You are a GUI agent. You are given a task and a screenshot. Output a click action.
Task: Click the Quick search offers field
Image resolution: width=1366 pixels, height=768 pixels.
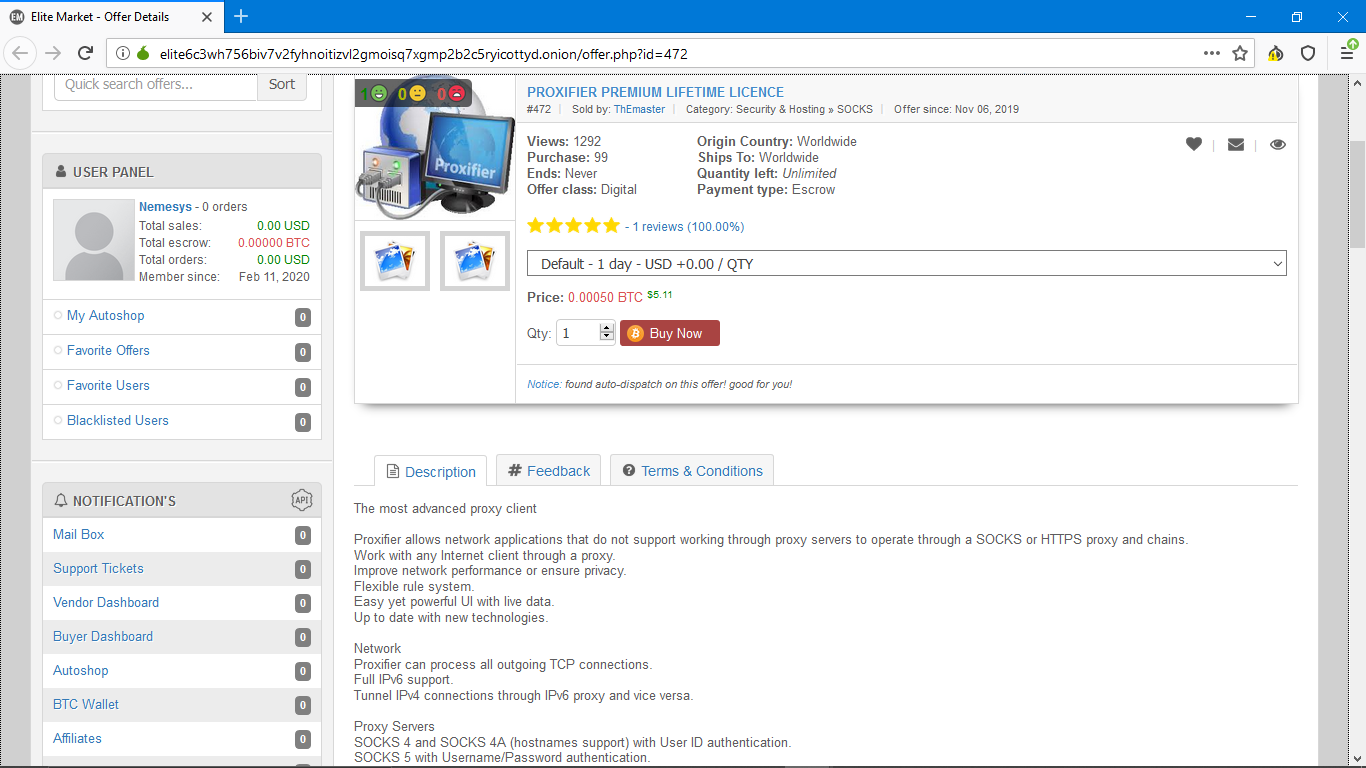(x=156, y=84)
